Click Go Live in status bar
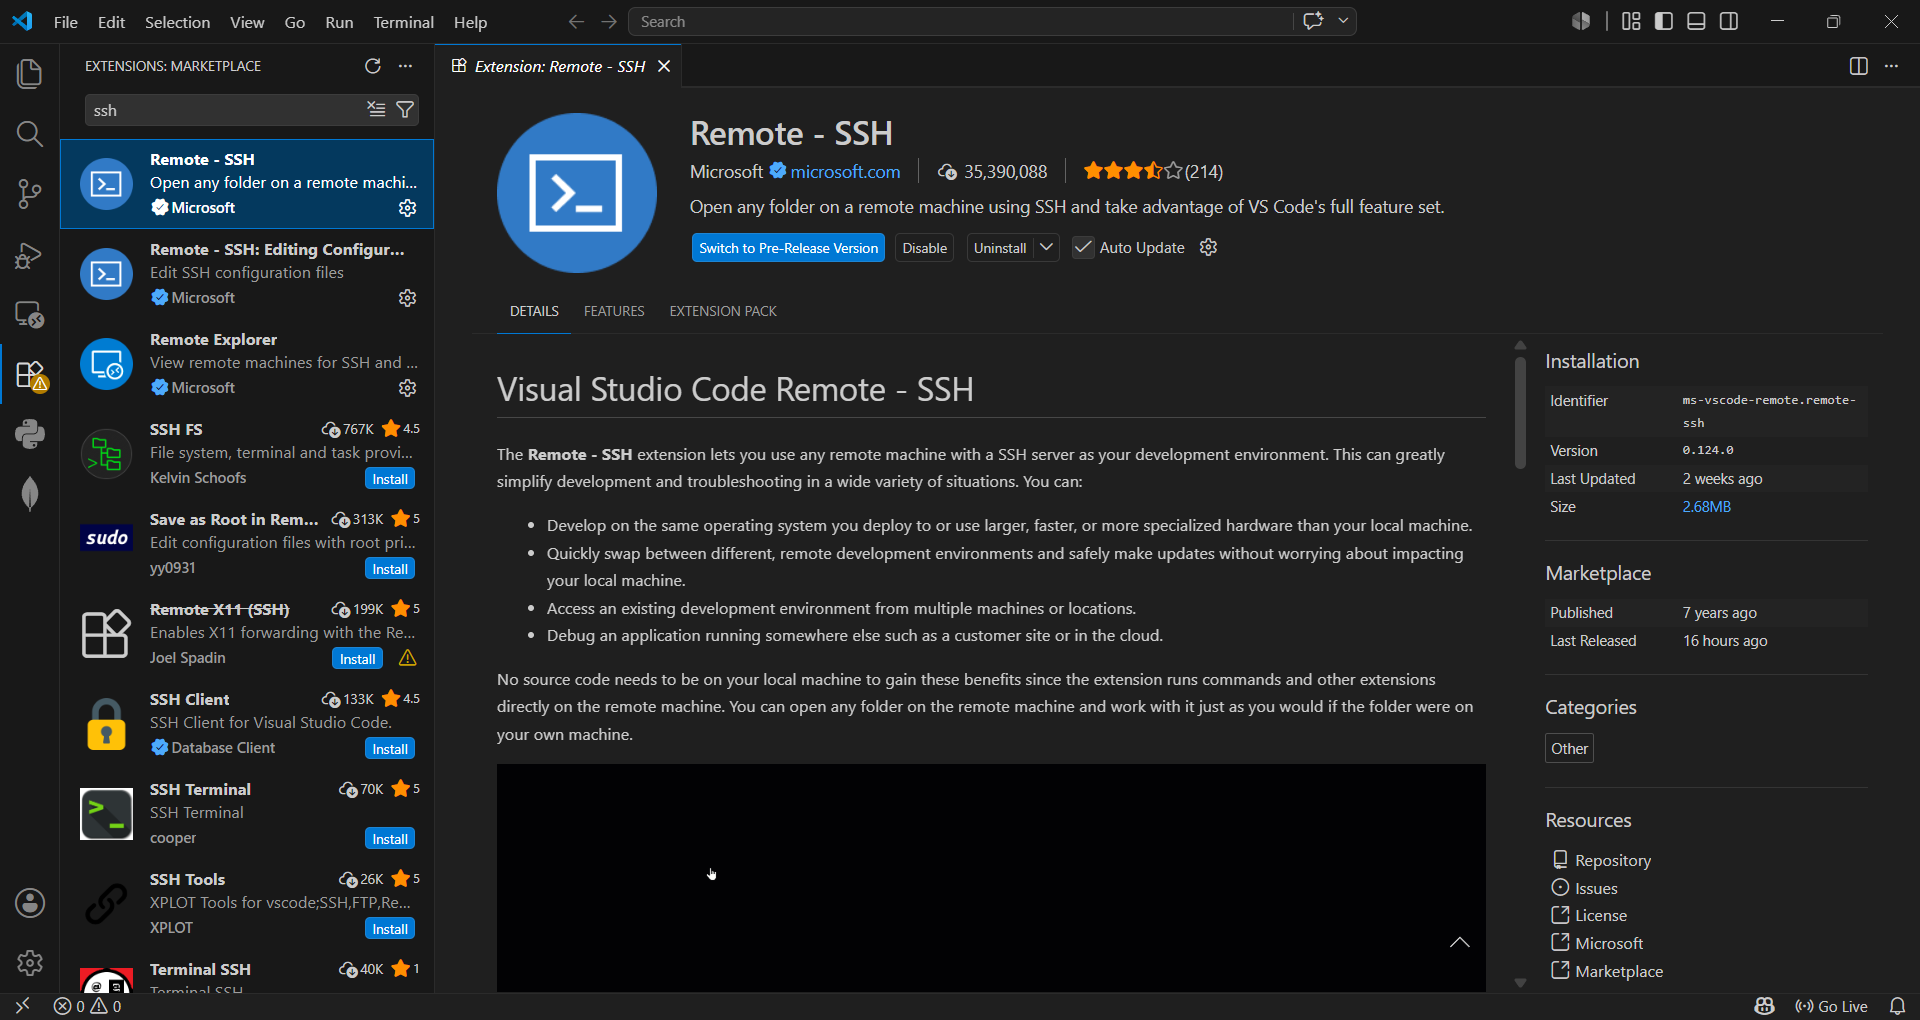This screenshot has width=1920, height=1020. 1831,1006
